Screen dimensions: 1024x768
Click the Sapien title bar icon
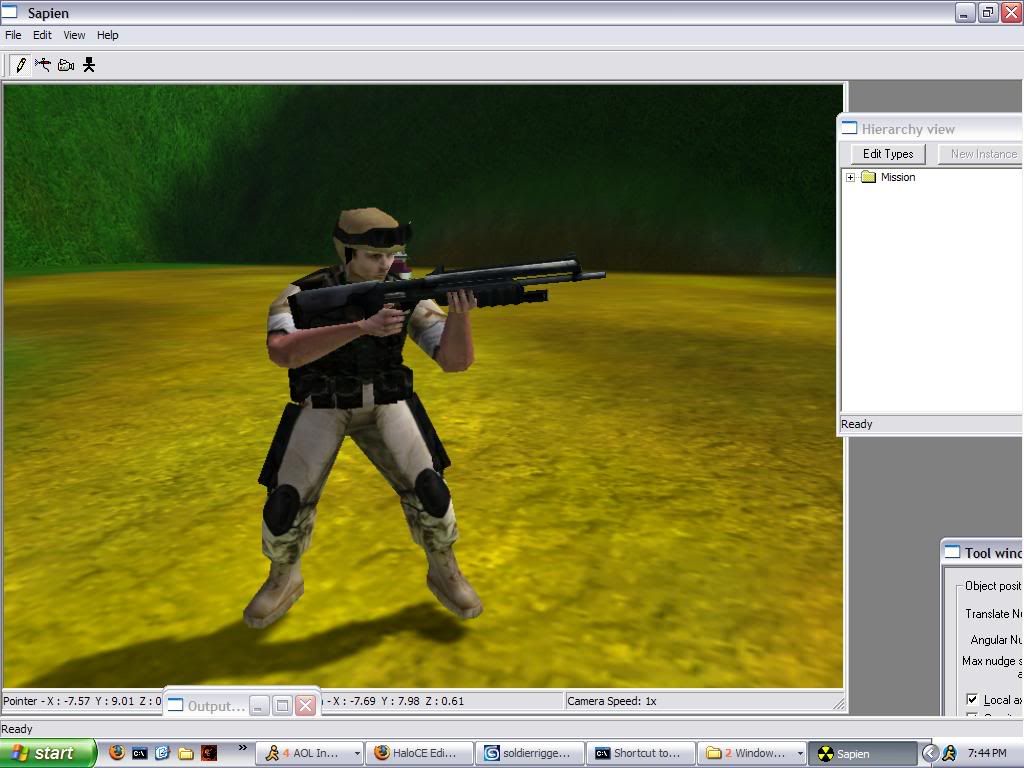[x=9, y=12]
